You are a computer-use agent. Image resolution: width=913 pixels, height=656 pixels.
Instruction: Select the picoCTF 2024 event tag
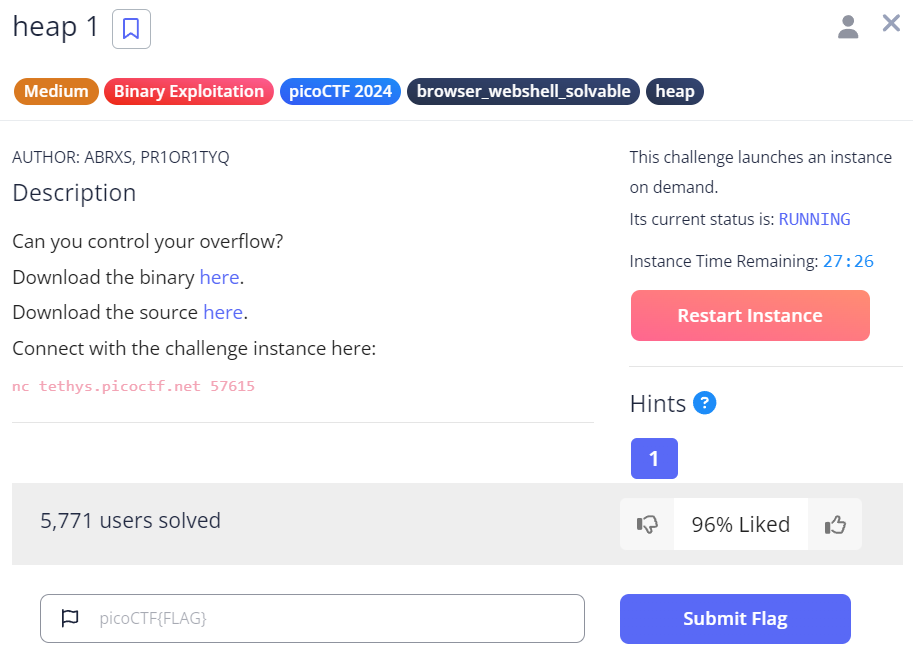pos(340,91)
